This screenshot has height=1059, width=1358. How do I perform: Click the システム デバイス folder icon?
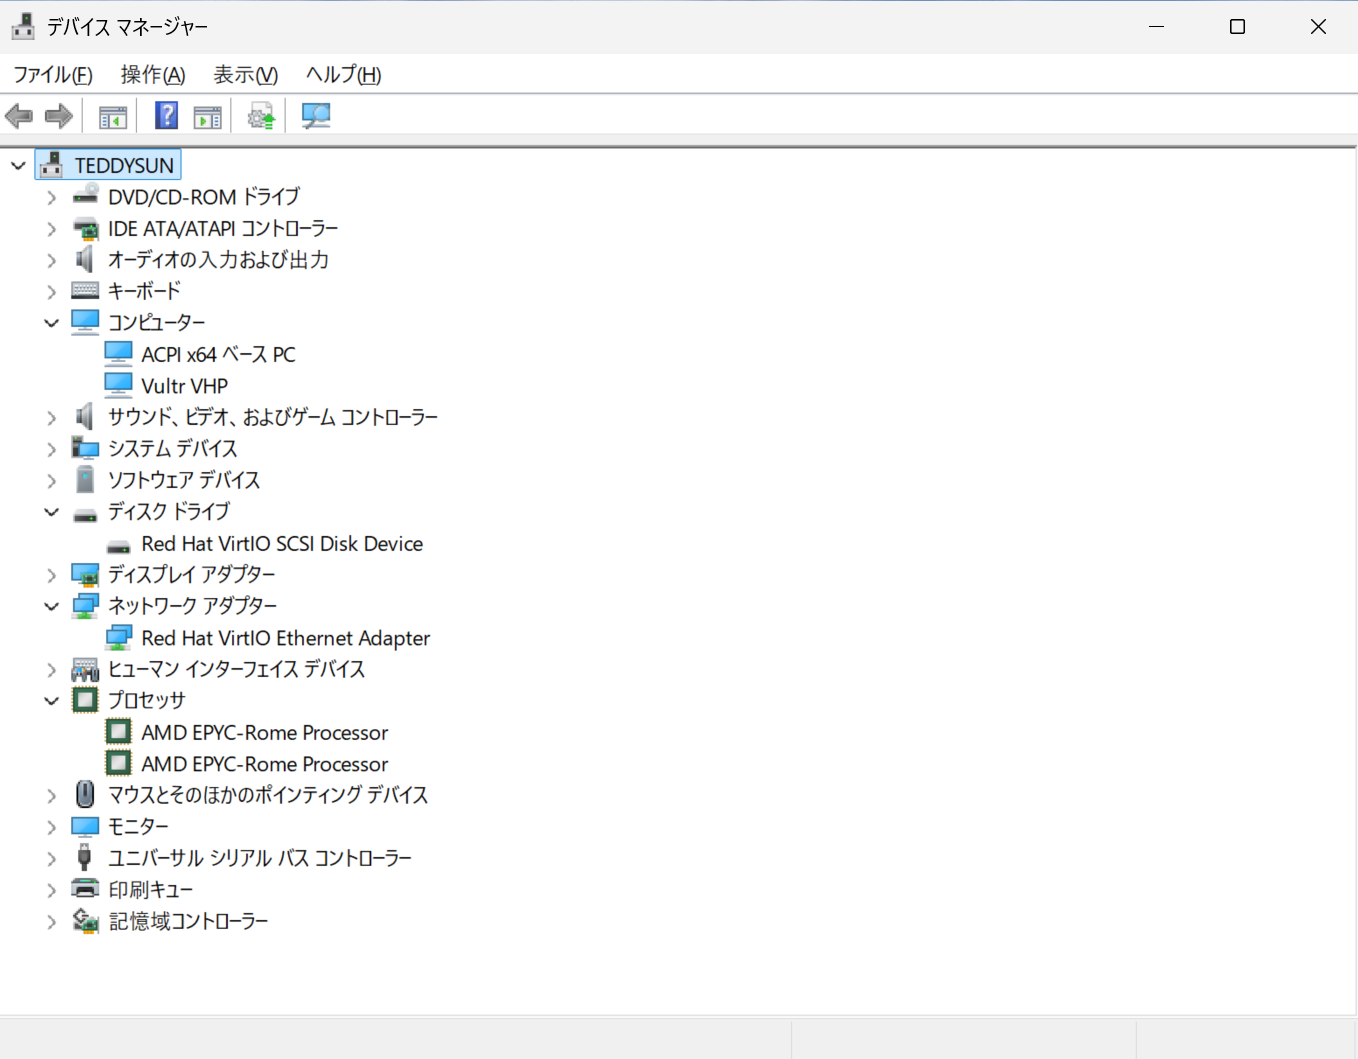point(86,448)
